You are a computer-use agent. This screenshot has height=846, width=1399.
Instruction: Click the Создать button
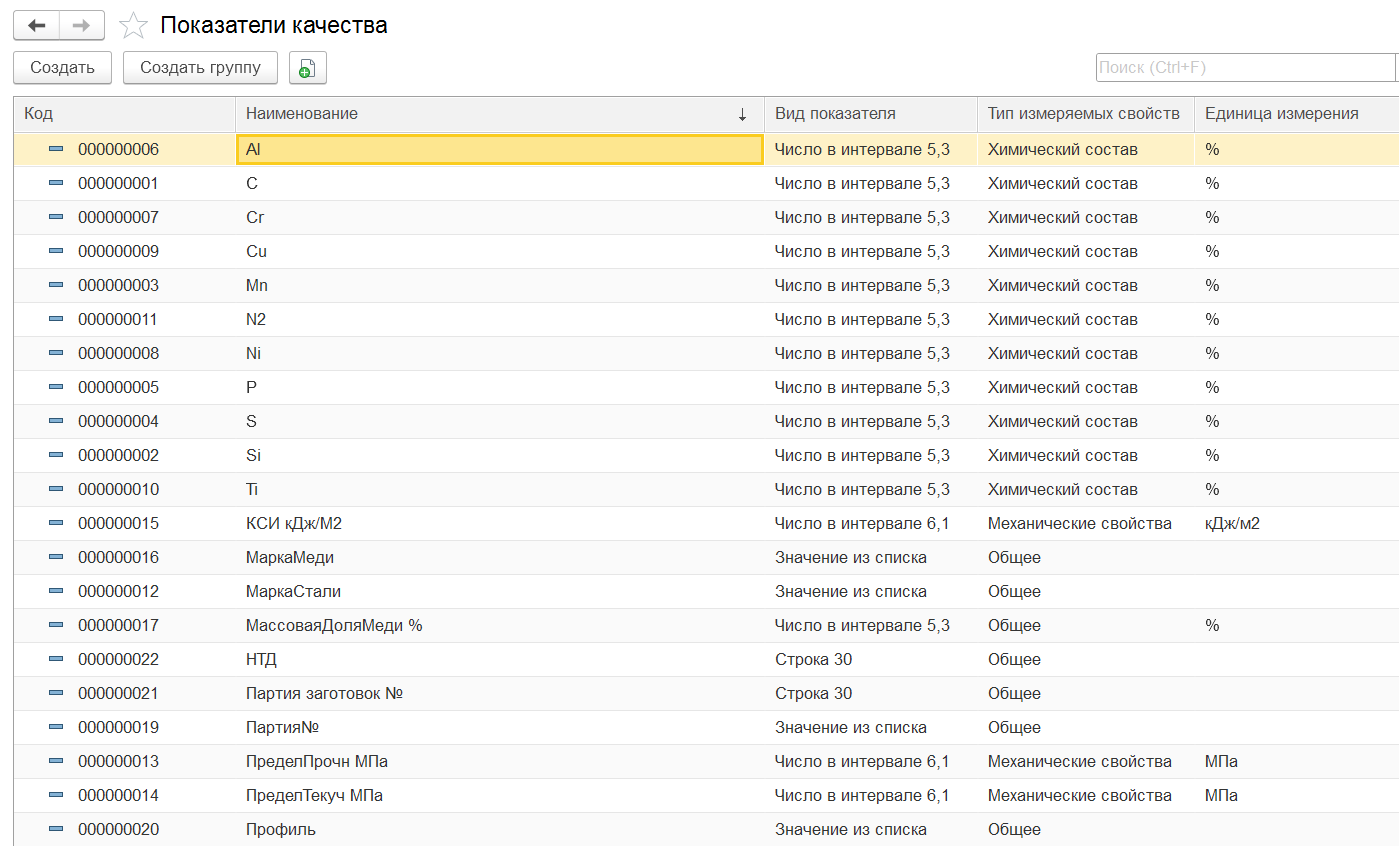(62, 68)
